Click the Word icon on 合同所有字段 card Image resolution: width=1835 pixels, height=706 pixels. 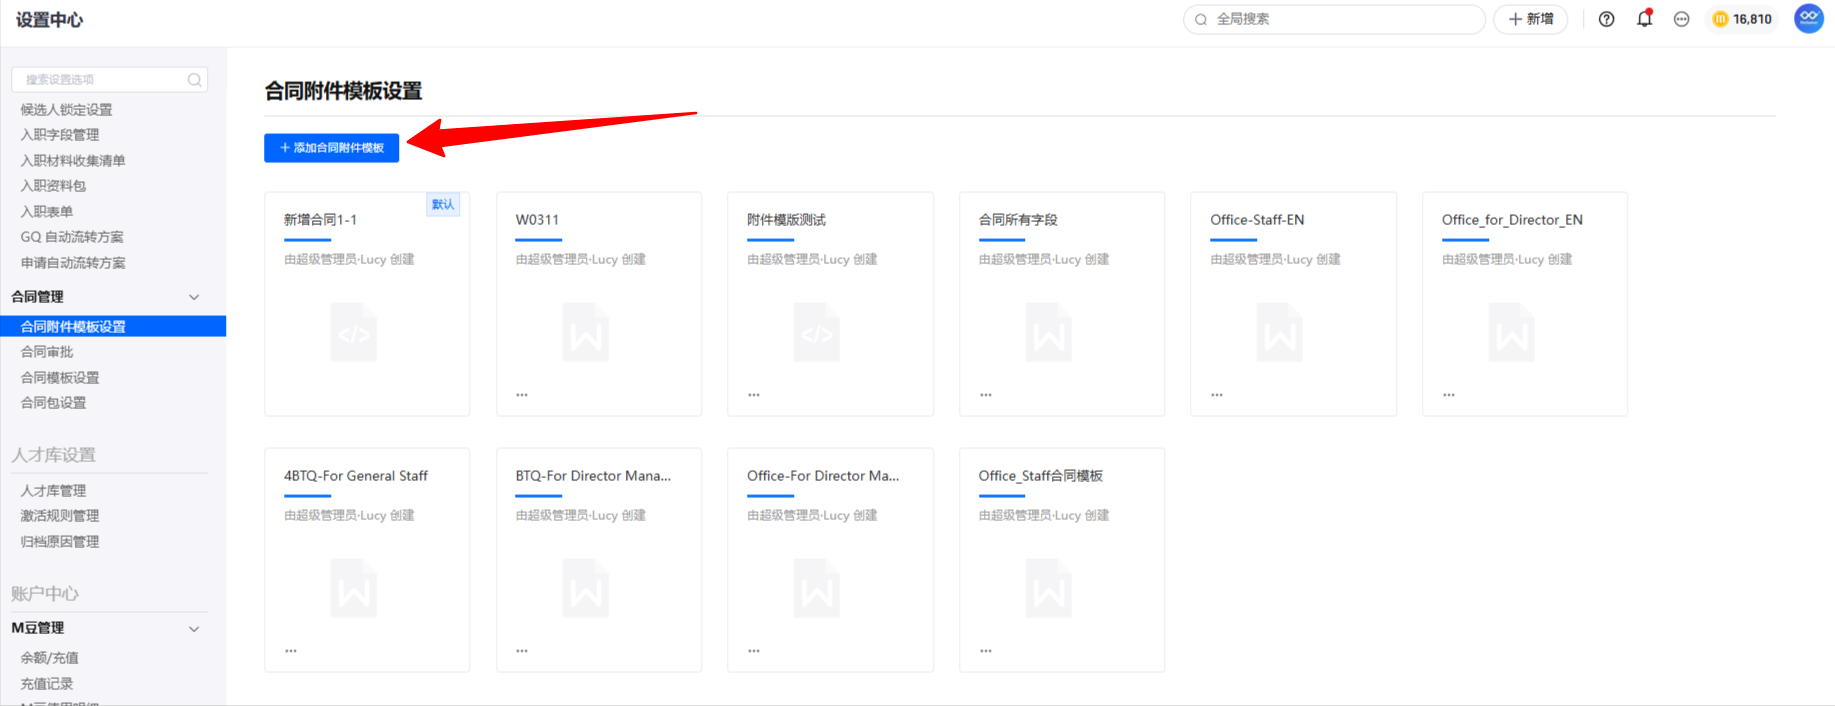(1049, 333)
